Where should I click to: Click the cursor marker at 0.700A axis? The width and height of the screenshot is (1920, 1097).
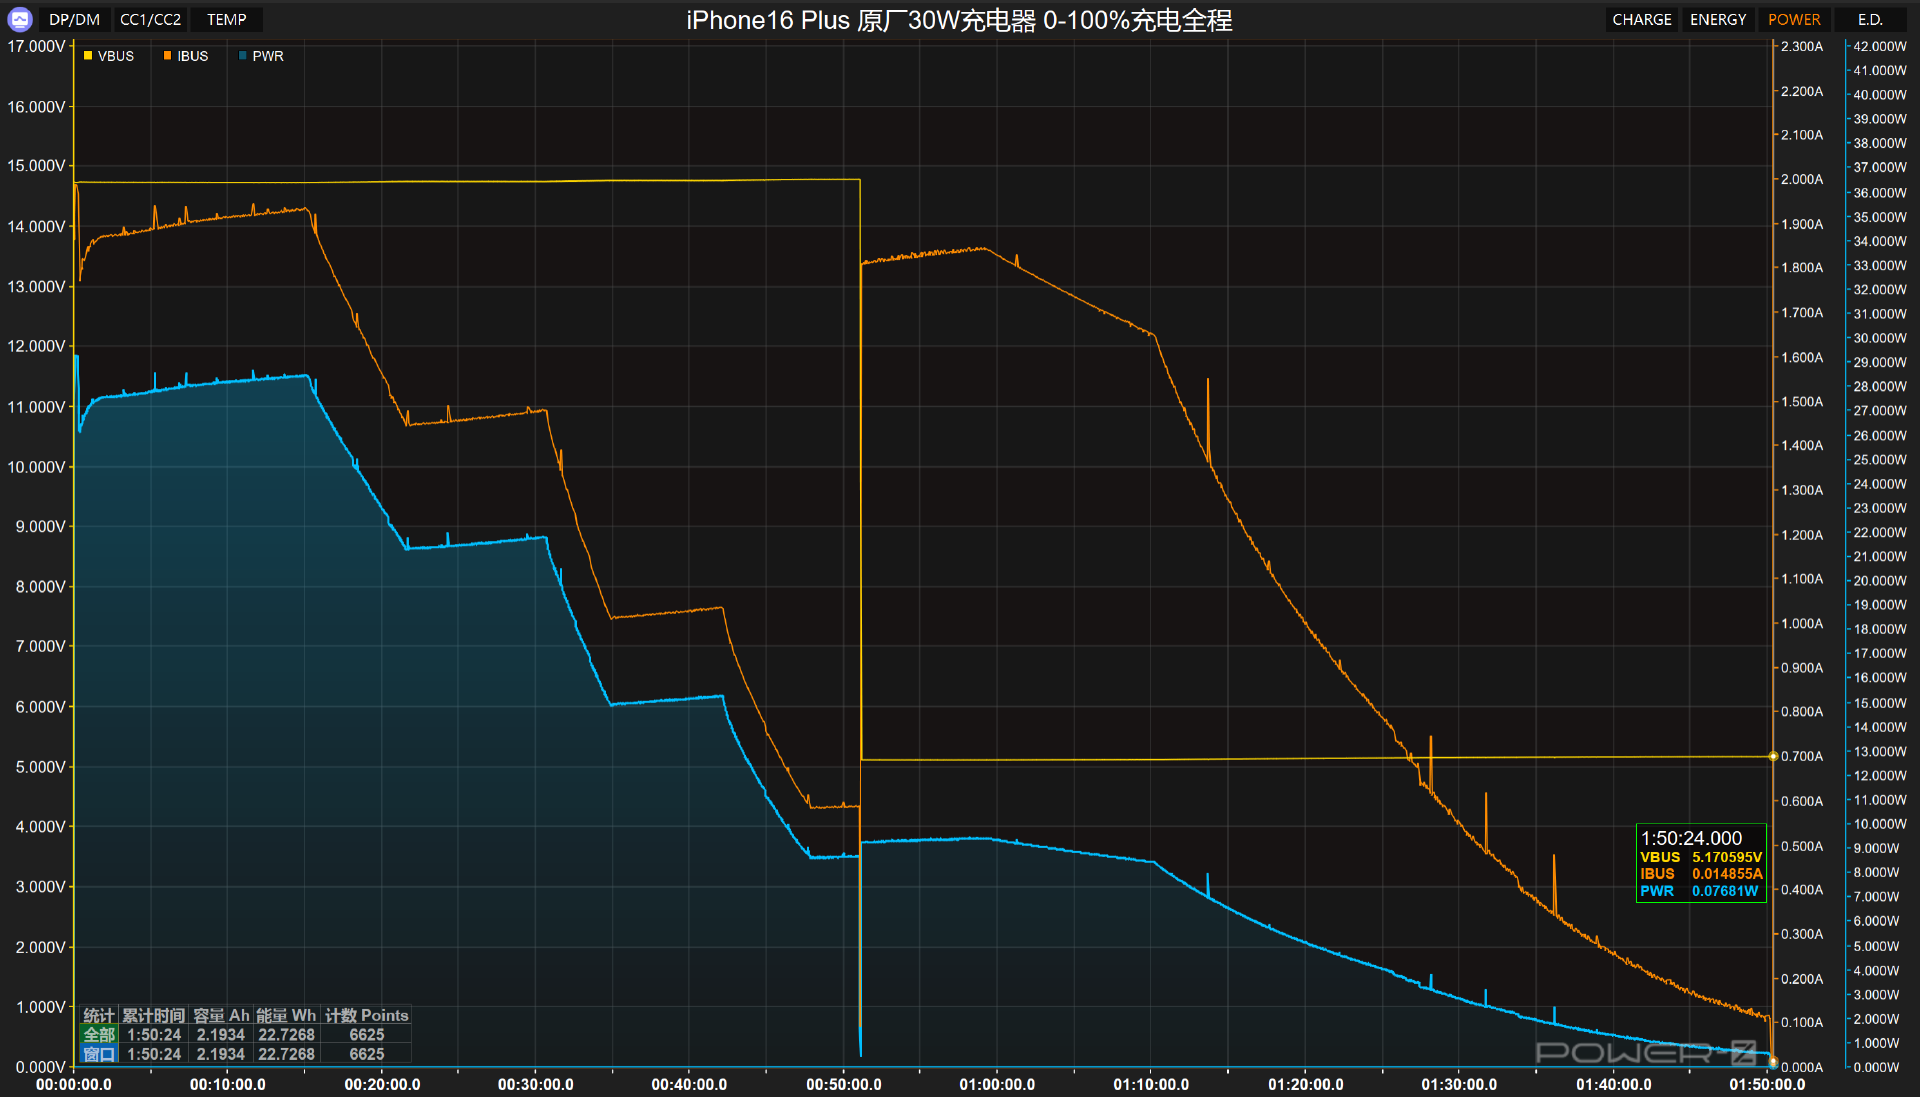tap(1773, 756)
